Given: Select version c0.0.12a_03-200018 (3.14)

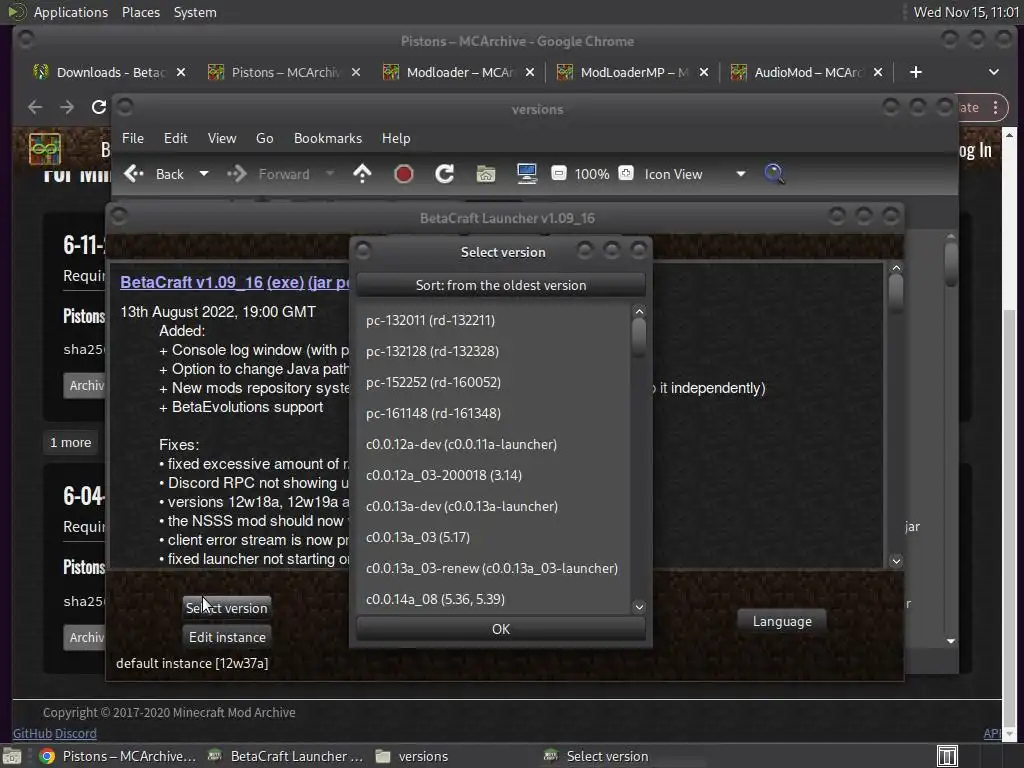Looking at the screenshot, I should 494,475.
